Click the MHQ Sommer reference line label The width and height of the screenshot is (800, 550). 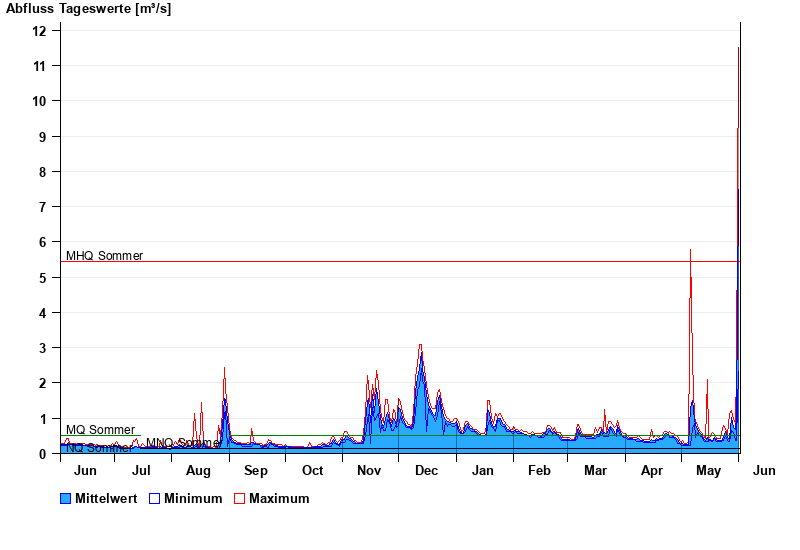click(x=104, y=256)
